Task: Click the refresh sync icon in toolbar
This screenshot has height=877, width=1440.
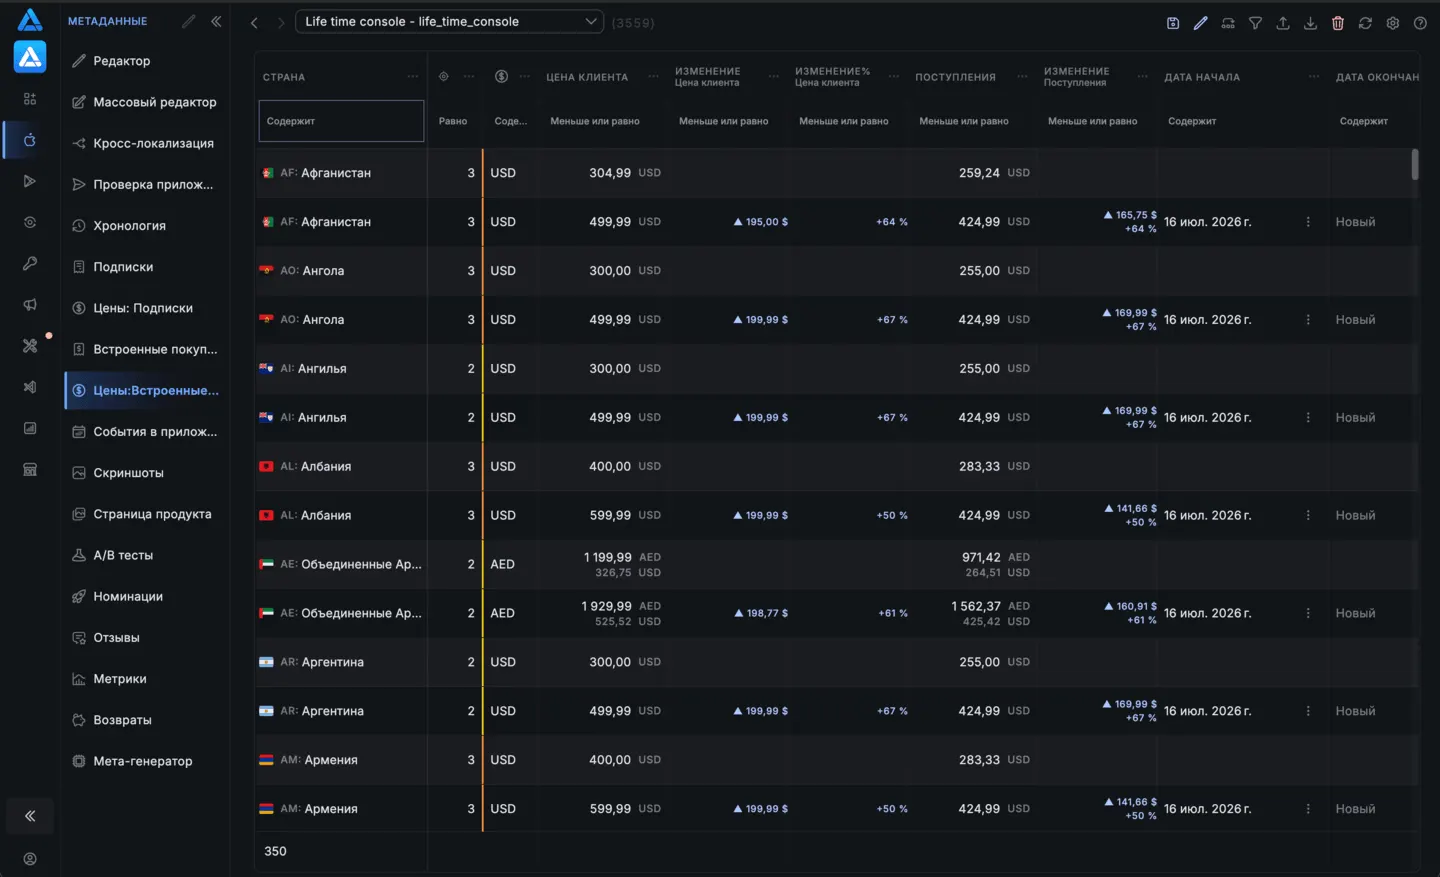Action: [x=1365, y=23]
